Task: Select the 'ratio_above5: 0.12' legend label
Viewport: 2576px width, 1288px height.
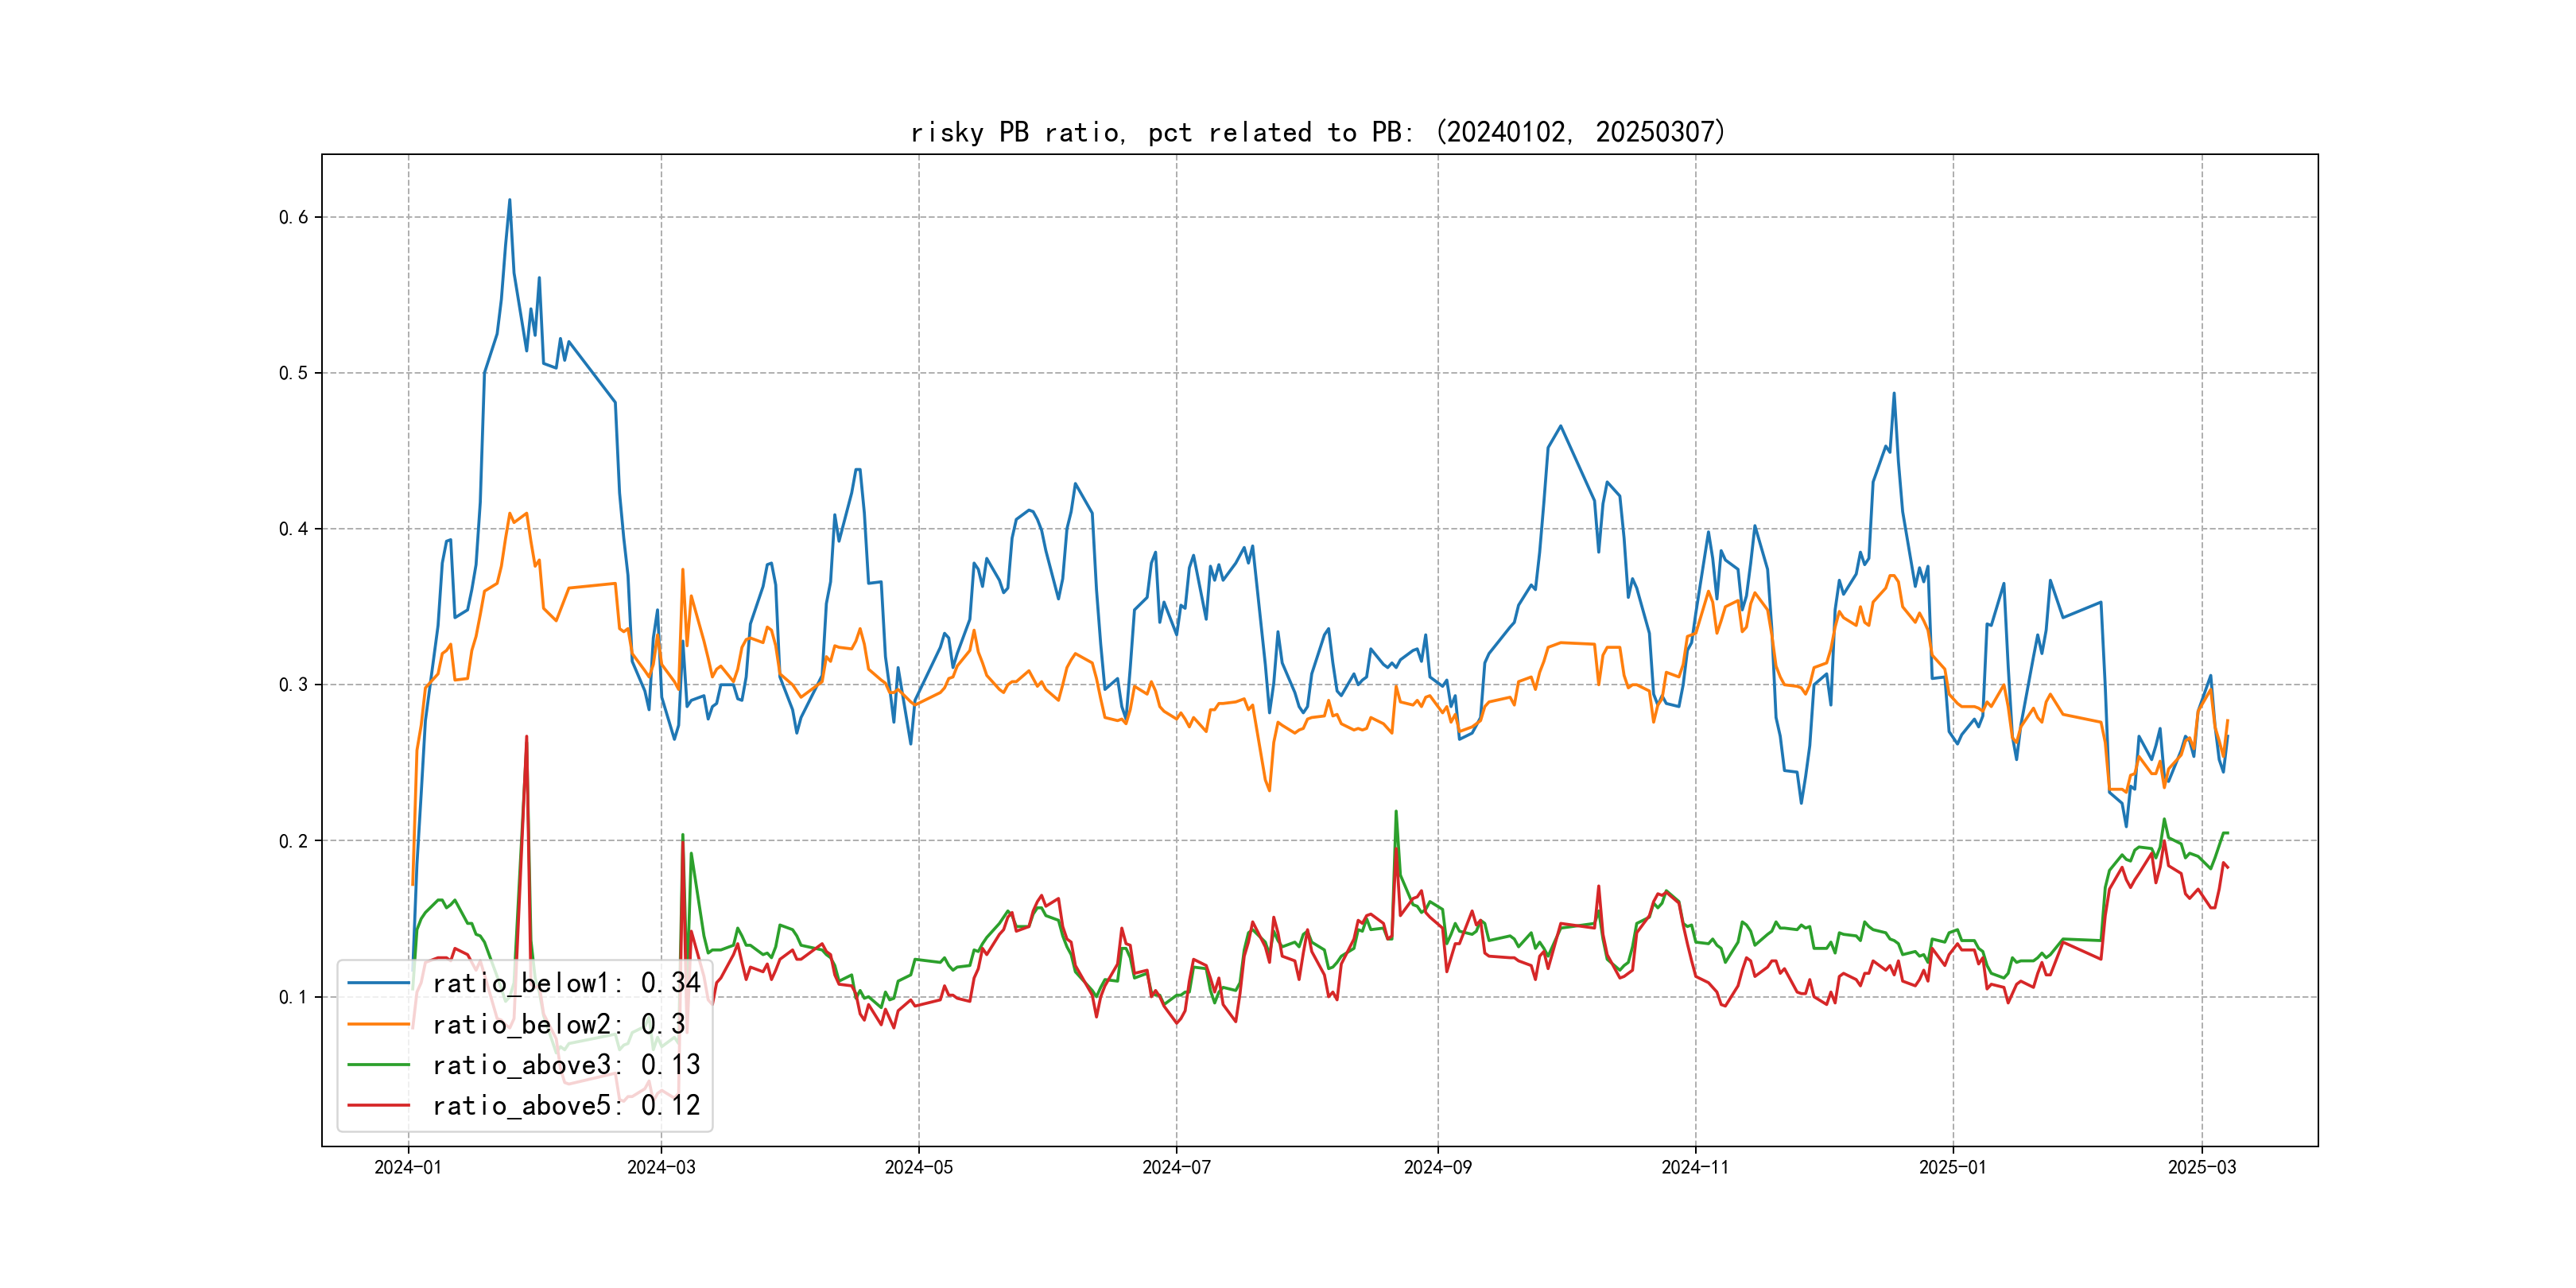Action: pyautogui.click(x=566, y=1105)
